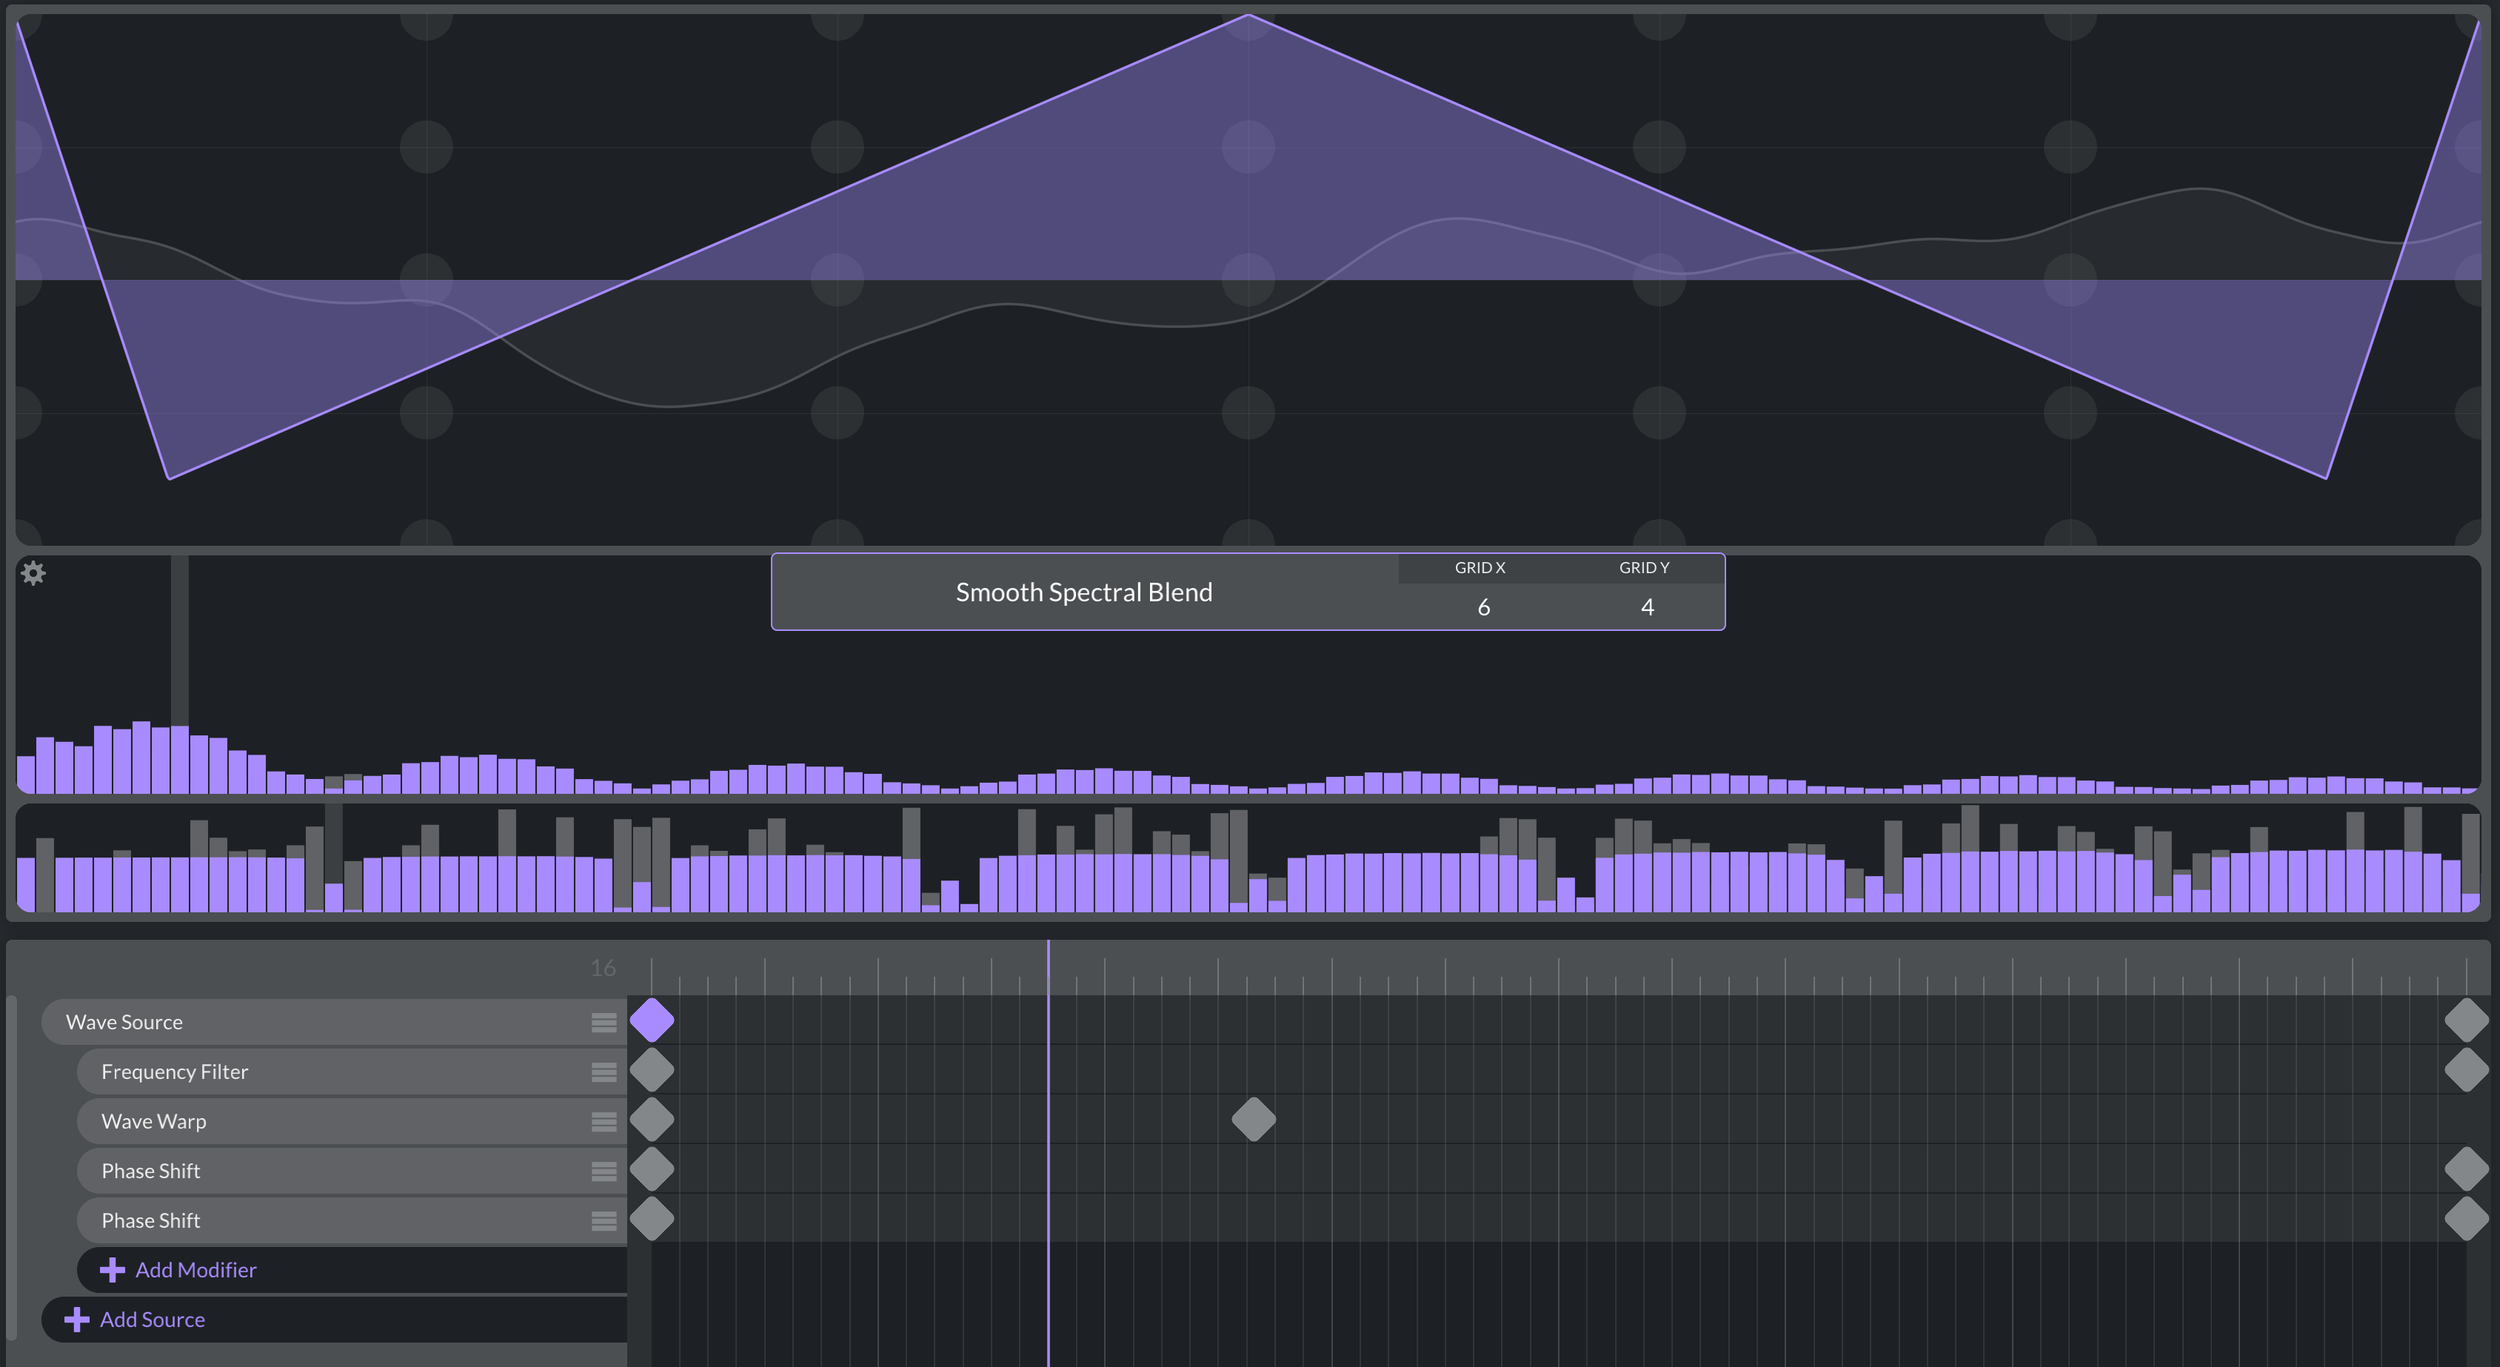Click the Grid X value 6
Screen dimensions: 2500x1367
coord(1483,607)
